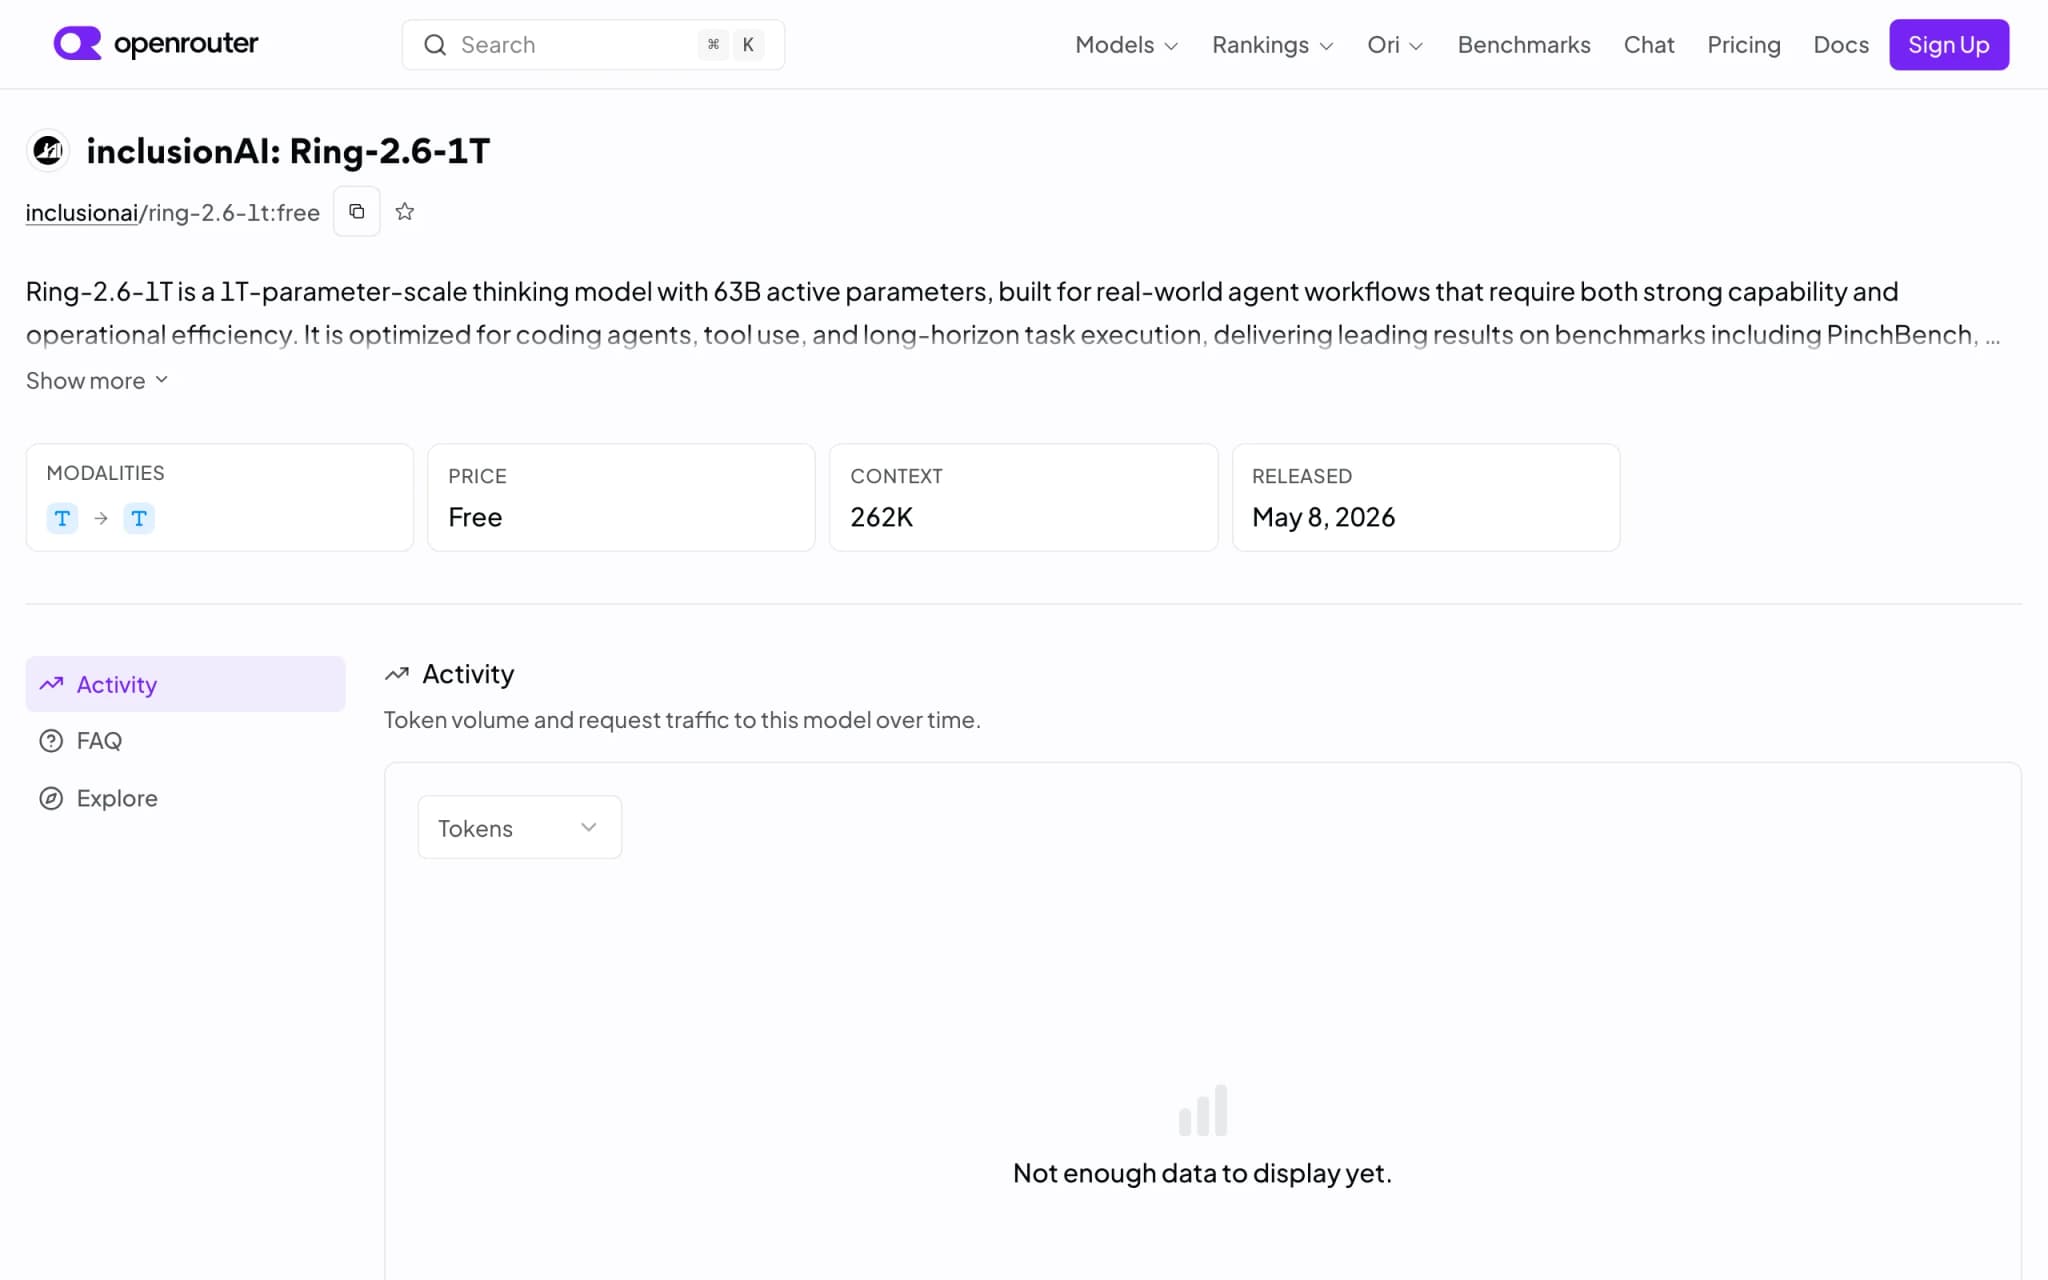The width and height of the screenshot is (2048, 1280).
Task: Click the 'inclusionAI: Ring-2.6-1T' title
Action: tap(288, 151)
